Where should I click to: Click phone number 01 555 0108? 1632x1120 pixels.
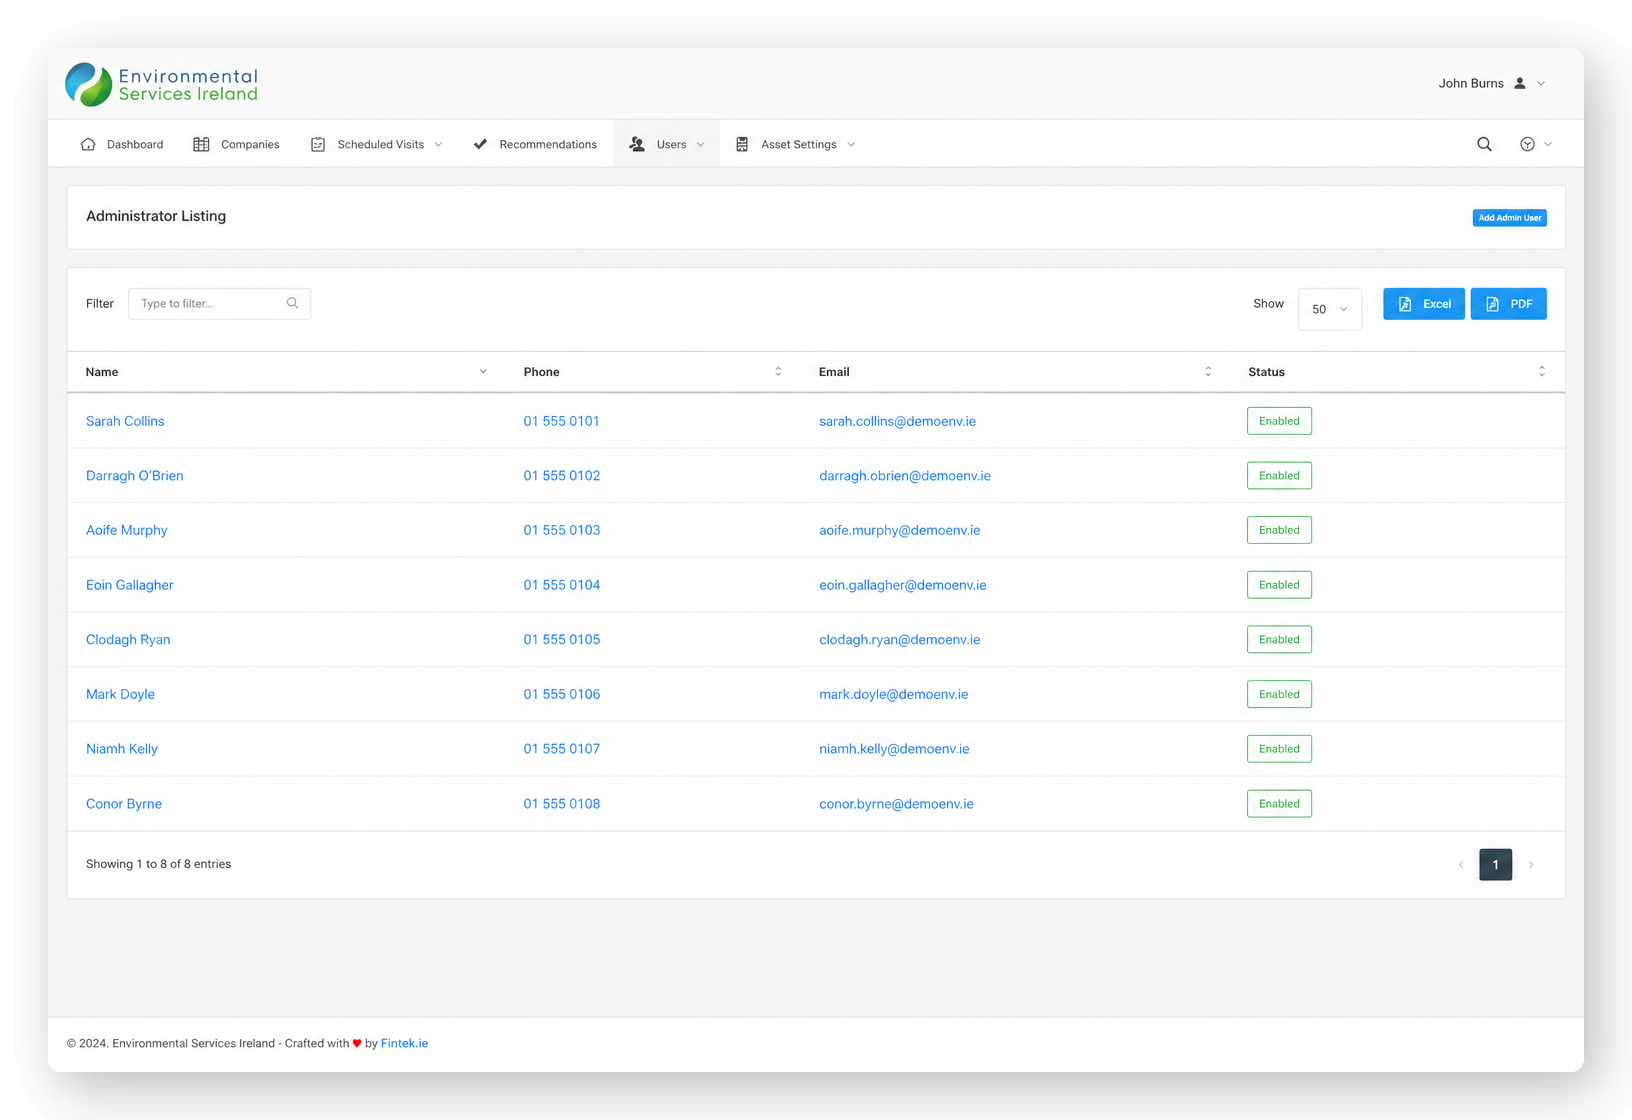tap(562, 804)
